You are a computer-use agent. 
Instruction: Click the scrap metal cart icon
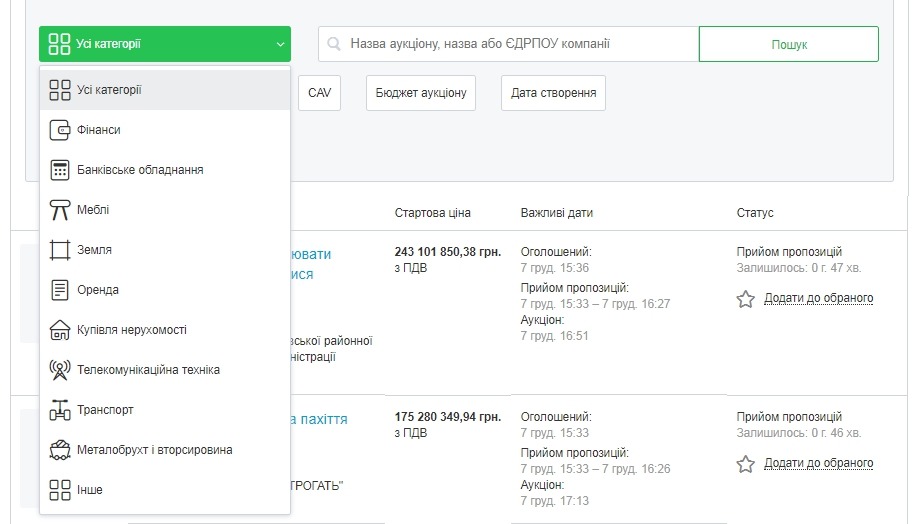(60, 450)
